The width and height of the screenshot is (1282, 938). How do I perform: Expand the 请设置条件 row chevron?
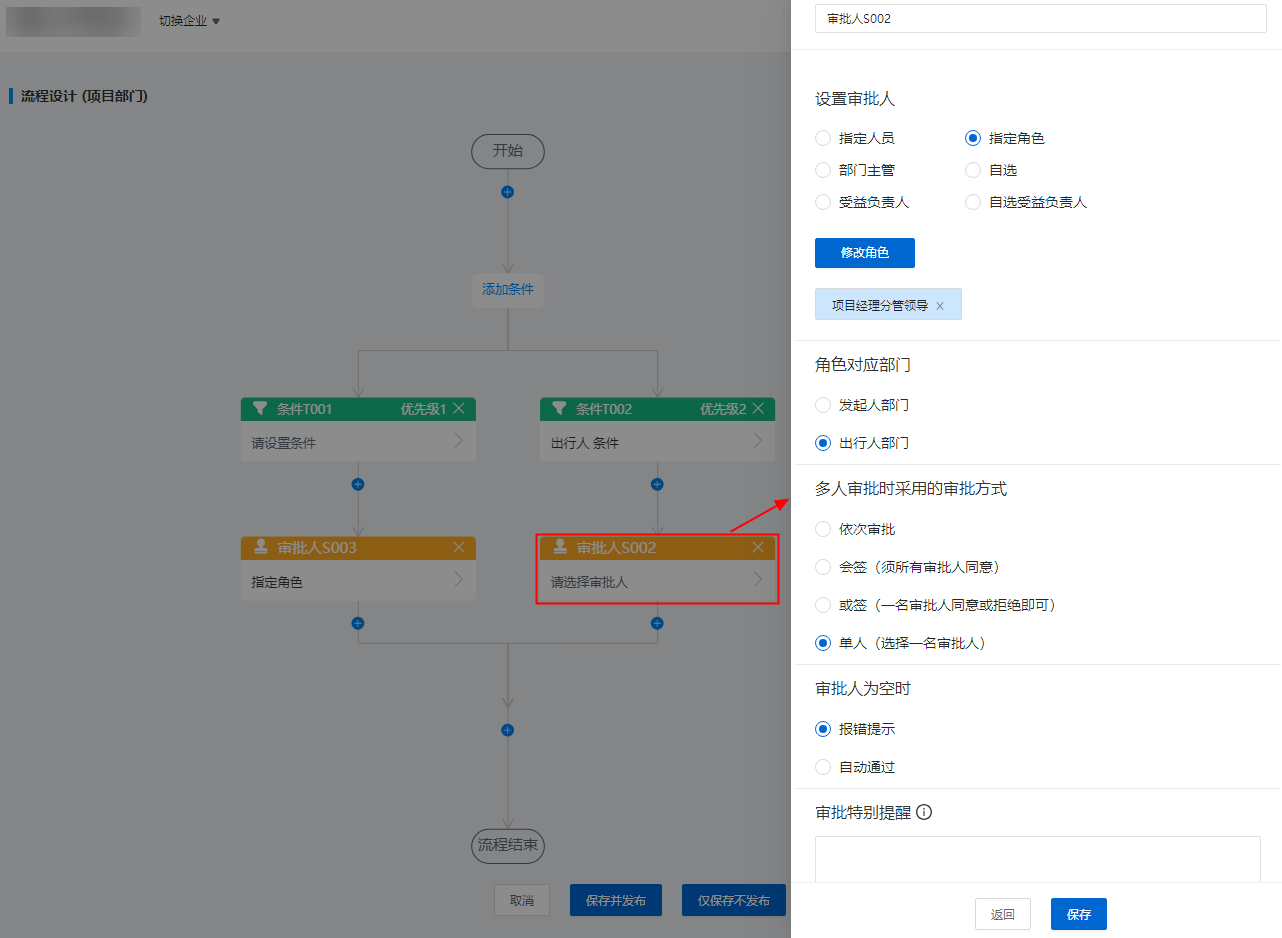[459, 441]
